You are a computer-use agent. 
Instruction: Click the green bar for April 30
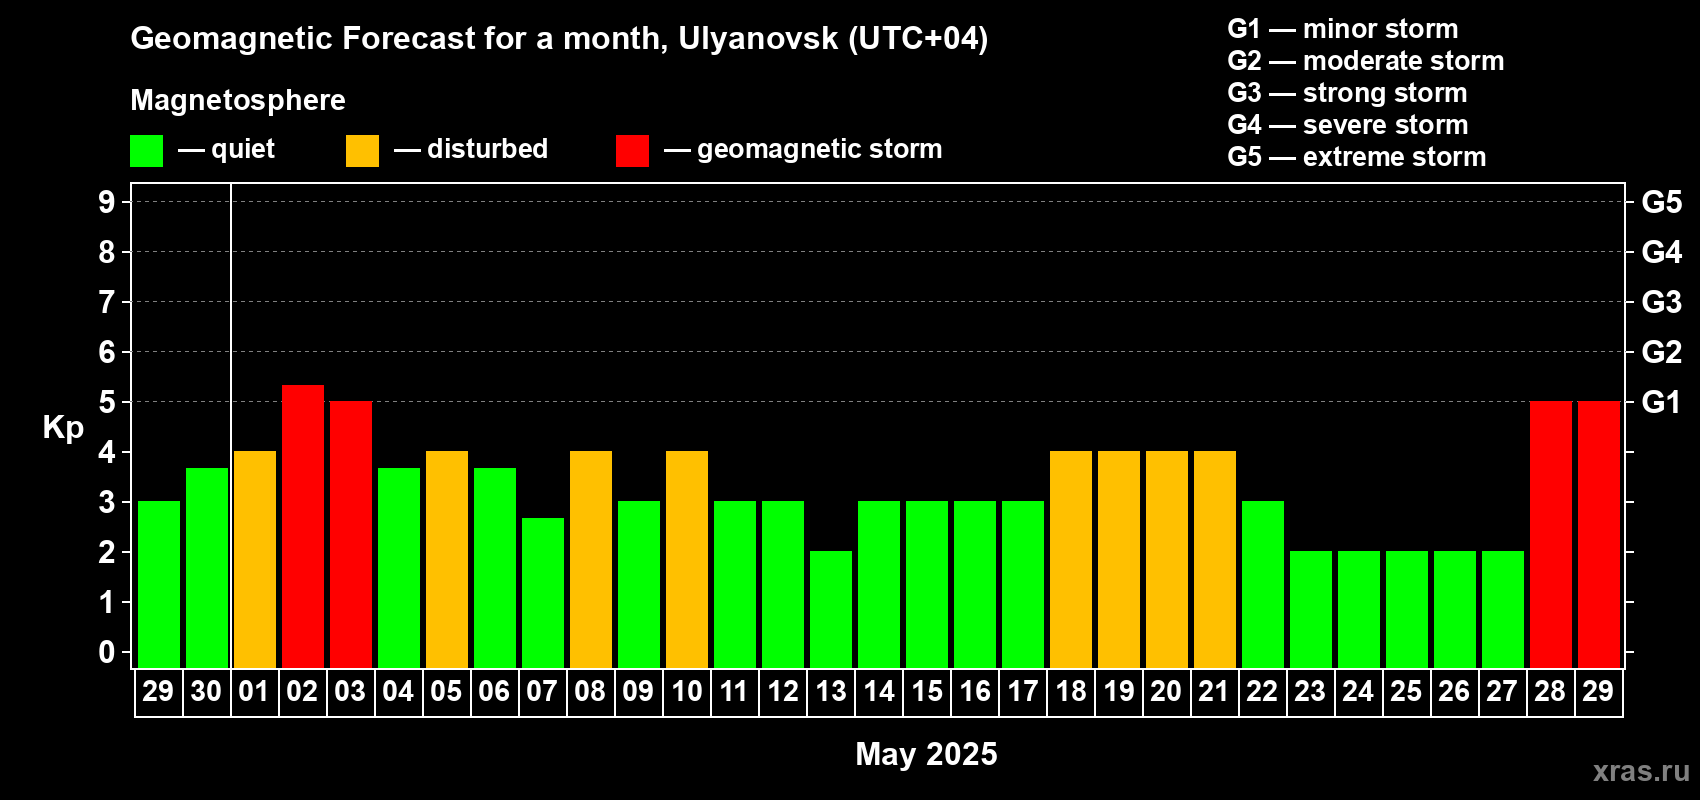207,568
